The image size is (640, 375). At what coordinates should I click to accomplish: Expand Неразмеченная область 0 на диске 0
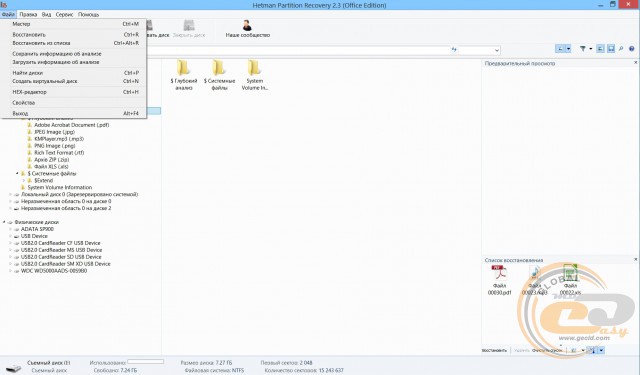tap(10, 202)
